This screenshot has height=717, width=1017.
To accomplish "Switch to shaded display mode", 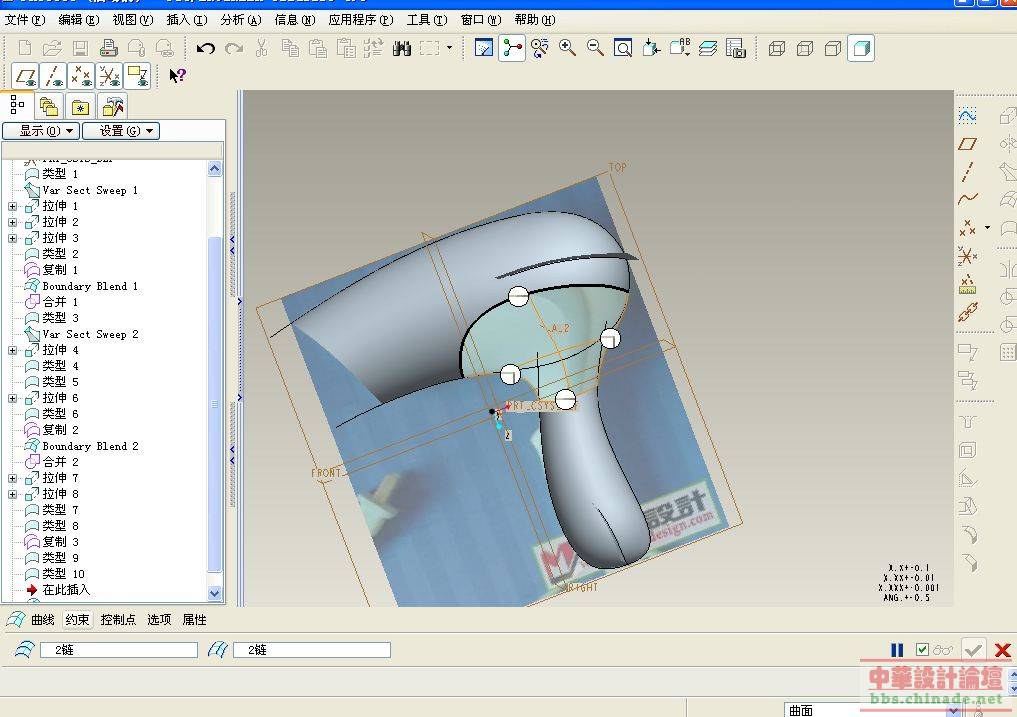I will pos(861,48).
